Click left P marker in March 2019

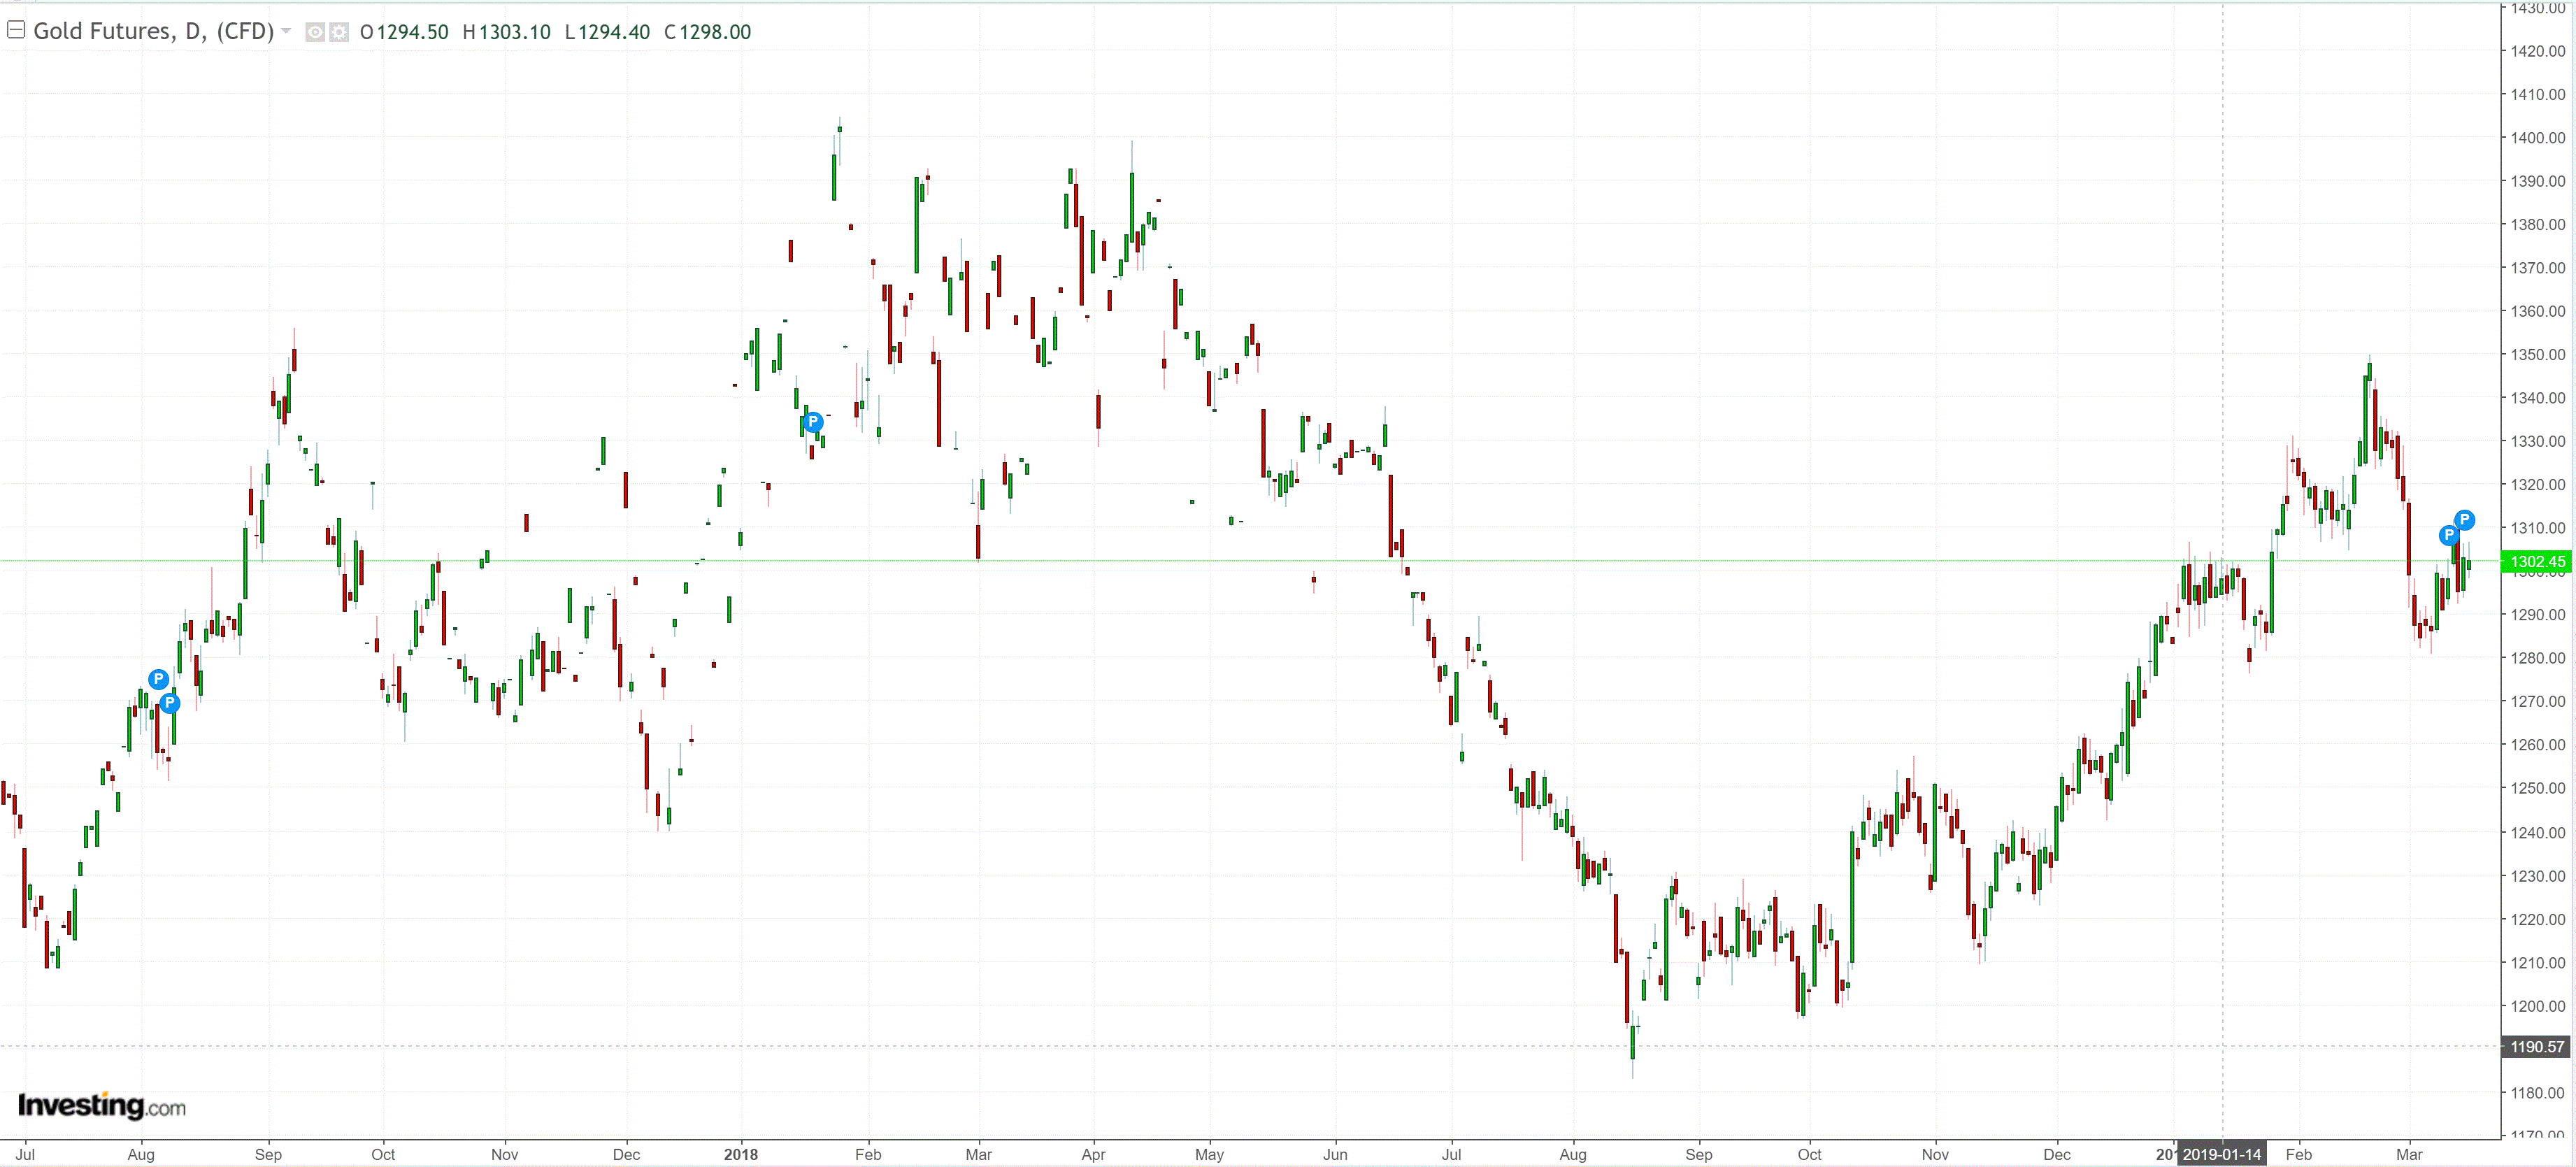tap(2448, 535)
